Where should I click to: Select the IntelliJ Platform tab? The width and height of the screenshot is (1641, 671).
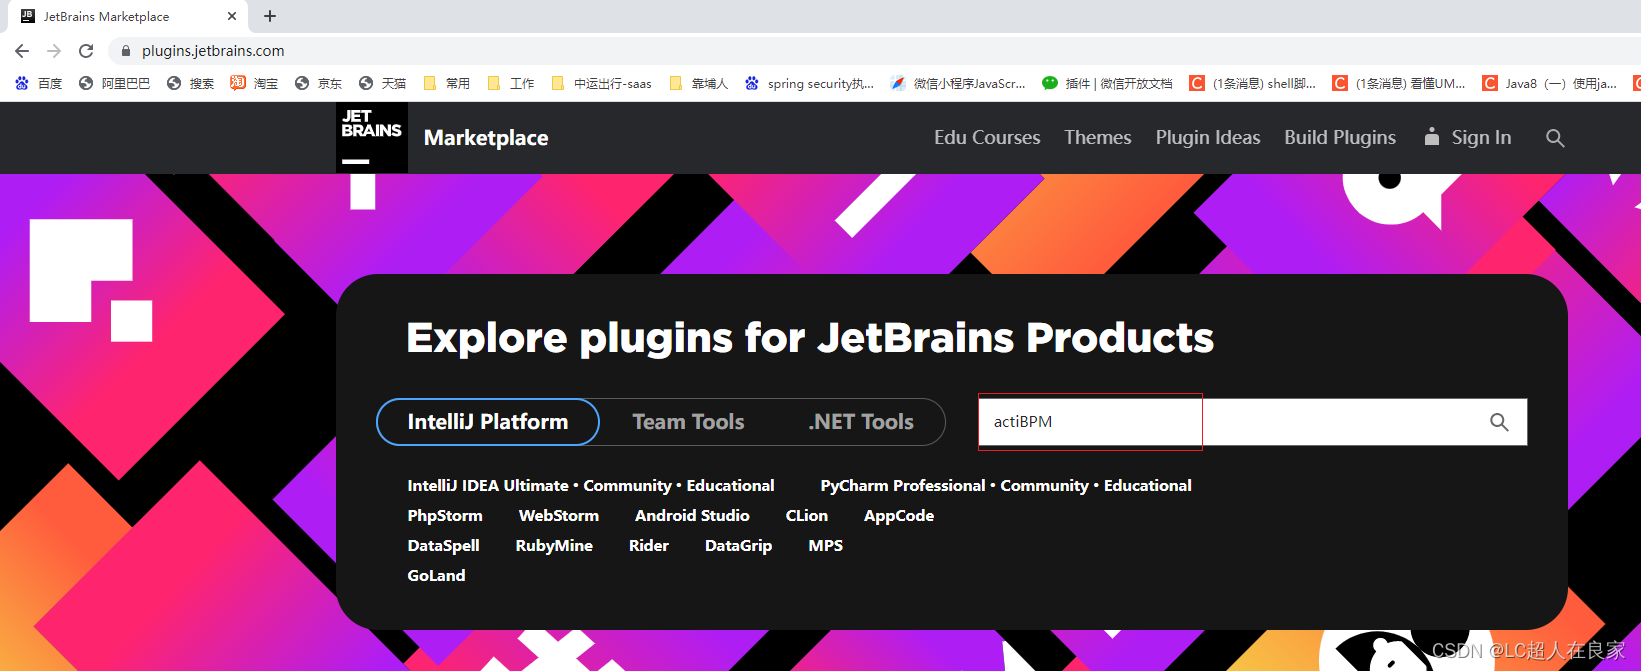point(488,422)
